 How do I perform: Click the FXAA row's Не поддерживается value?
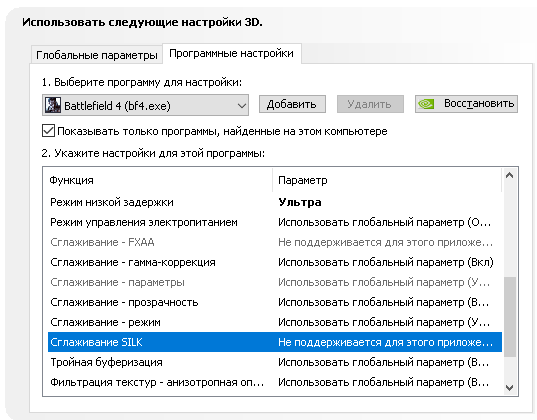click(385, 242)
